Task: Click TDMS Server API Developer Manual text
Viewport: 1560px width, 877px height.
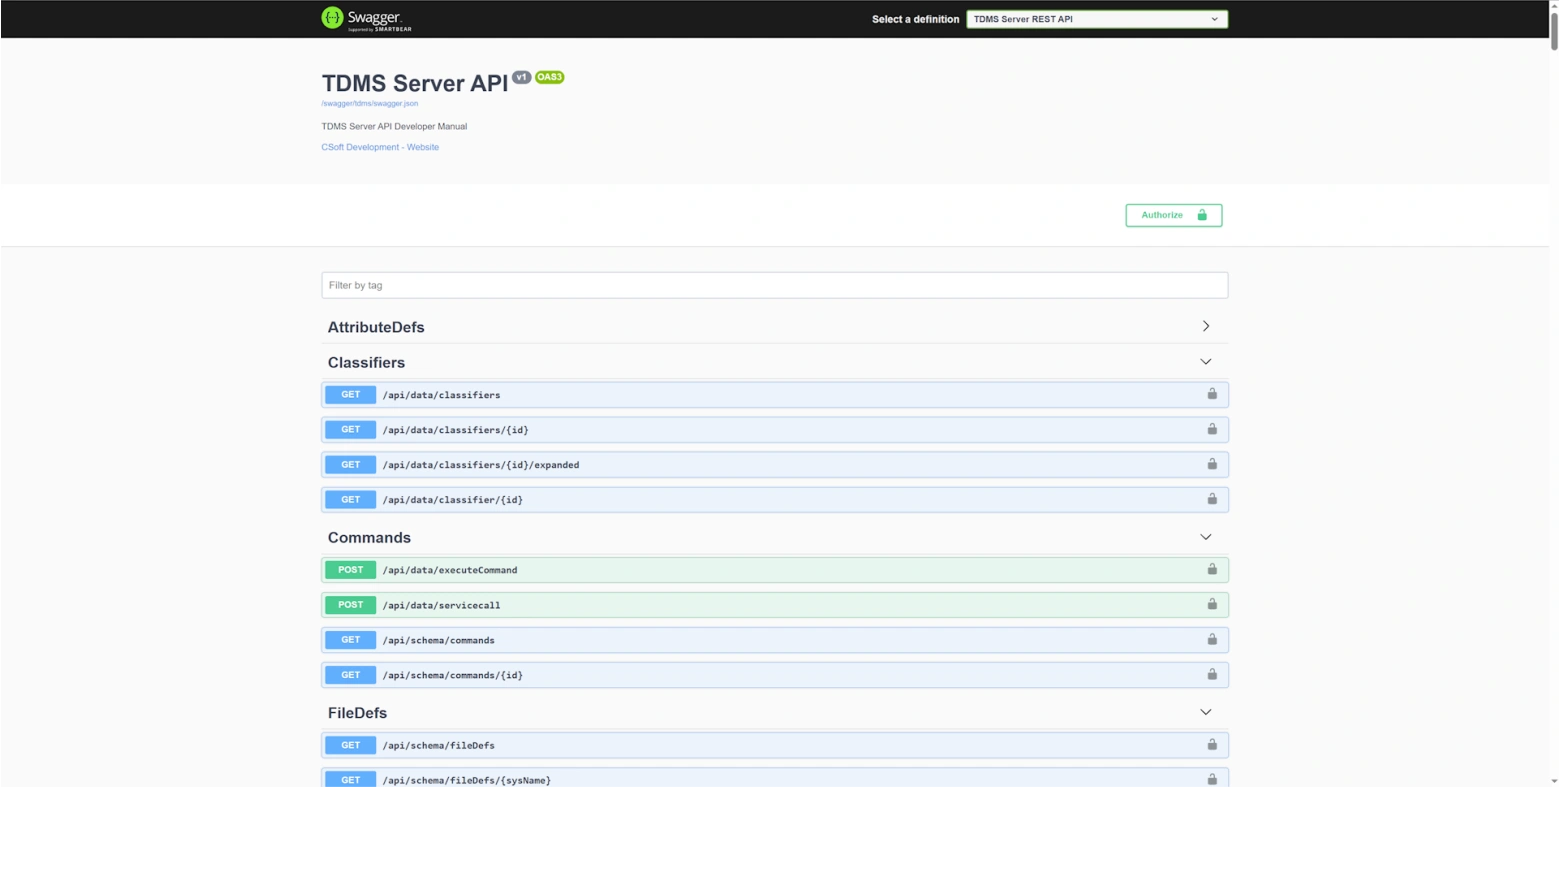Action: point(394,126)
